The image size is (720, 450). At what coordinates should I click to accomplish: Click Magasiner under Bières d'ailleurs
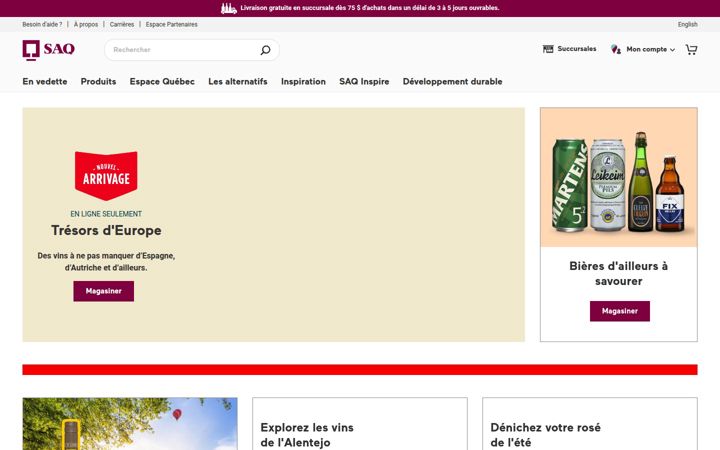click(620, 311)
